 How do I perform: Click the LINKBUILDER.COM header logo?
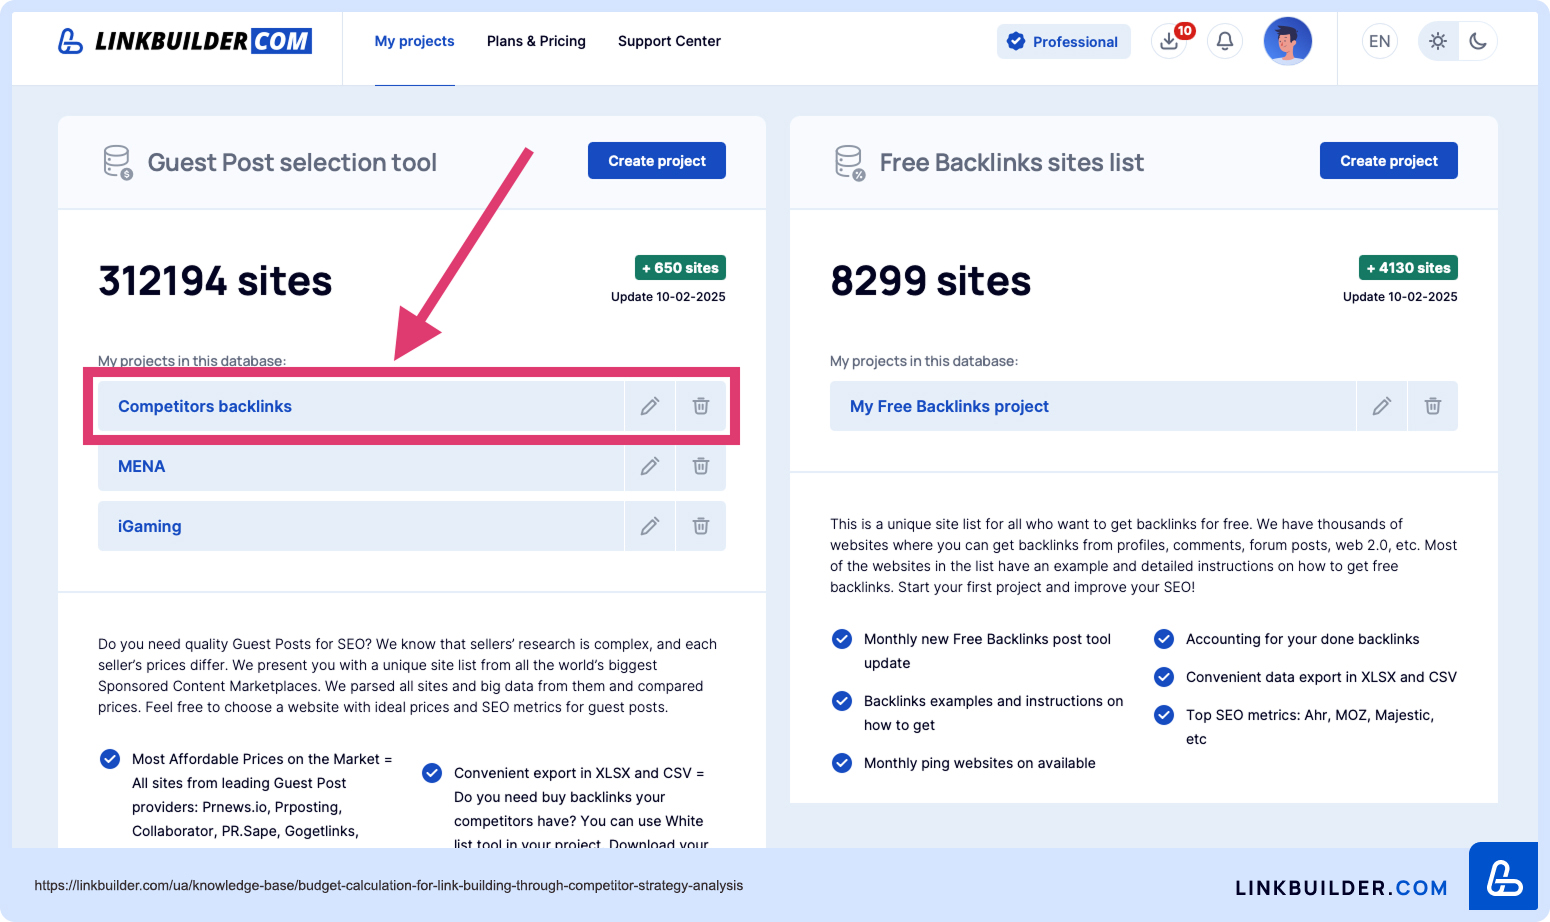(x=185, y=42)
